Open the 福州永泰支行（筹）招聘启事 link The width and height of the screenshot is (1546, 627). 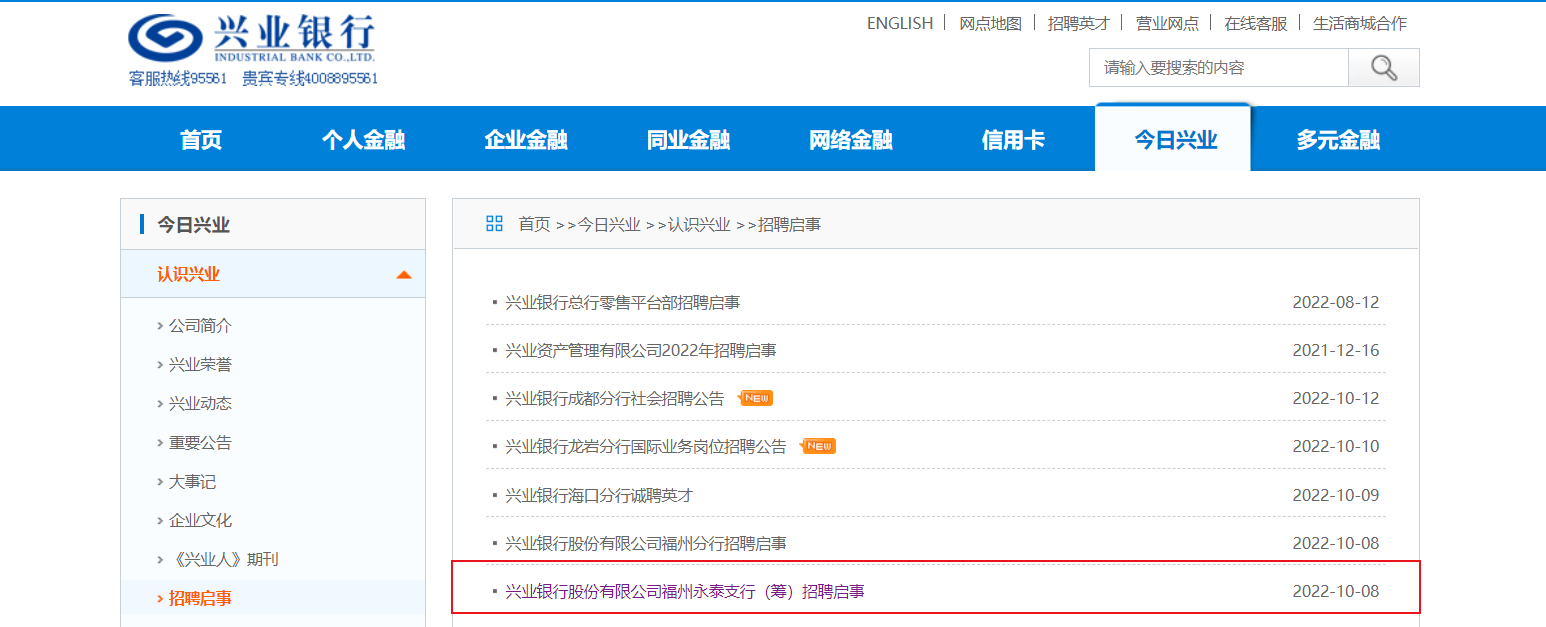click(684, 592)
